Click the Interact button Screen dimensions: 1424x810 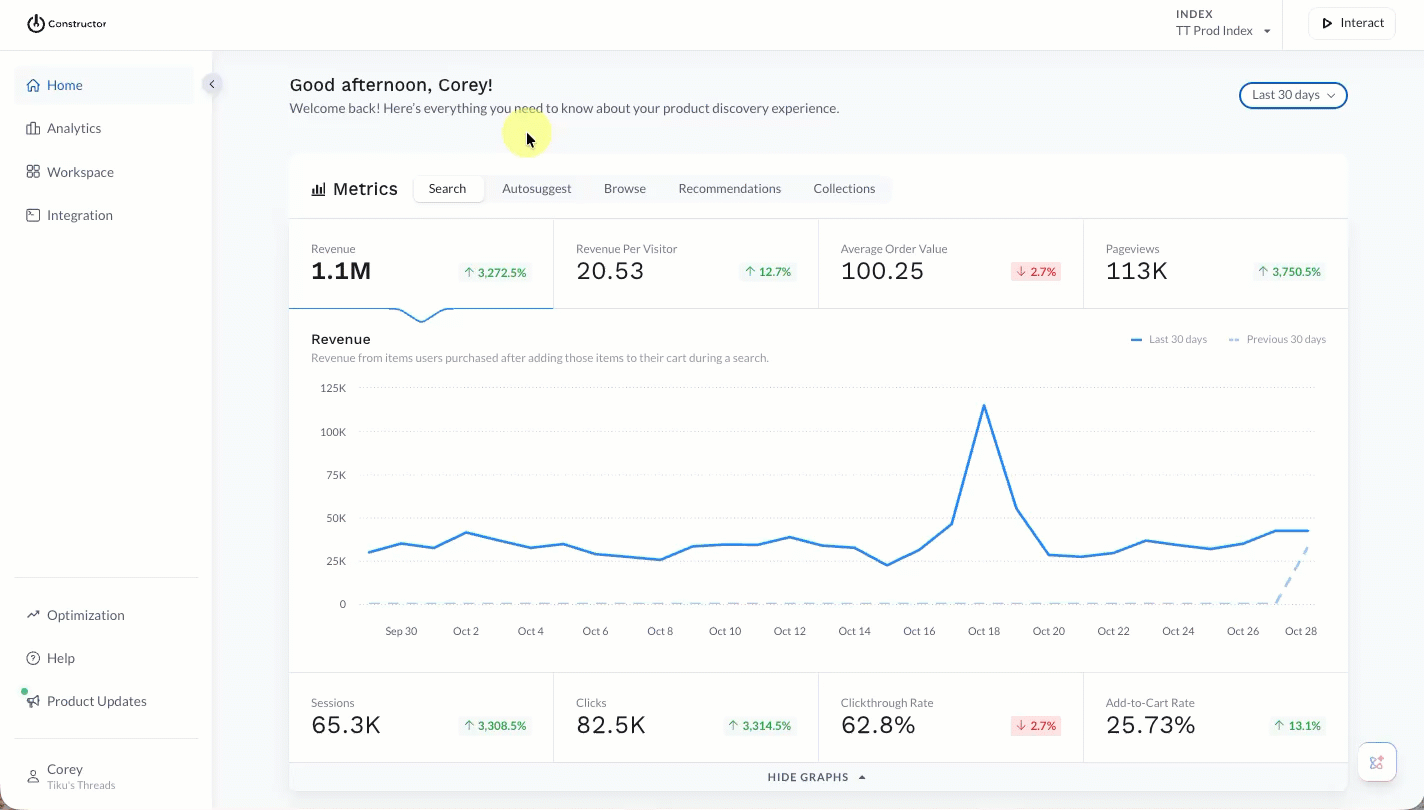[x=1352, y=23]
